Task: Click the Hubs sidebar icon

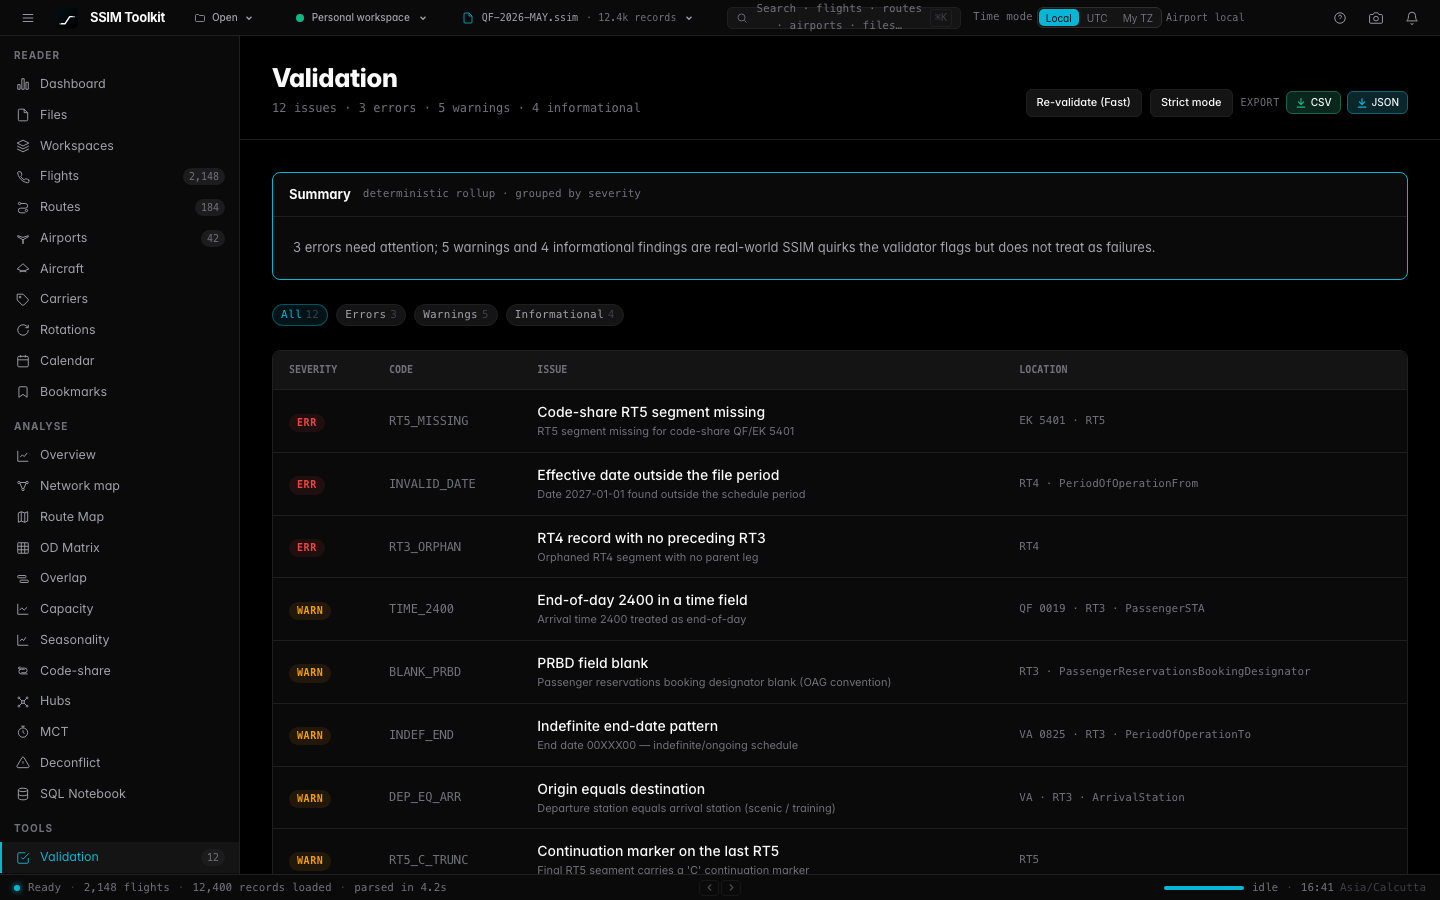Action: pyautogui.click(x=23, y=701)
